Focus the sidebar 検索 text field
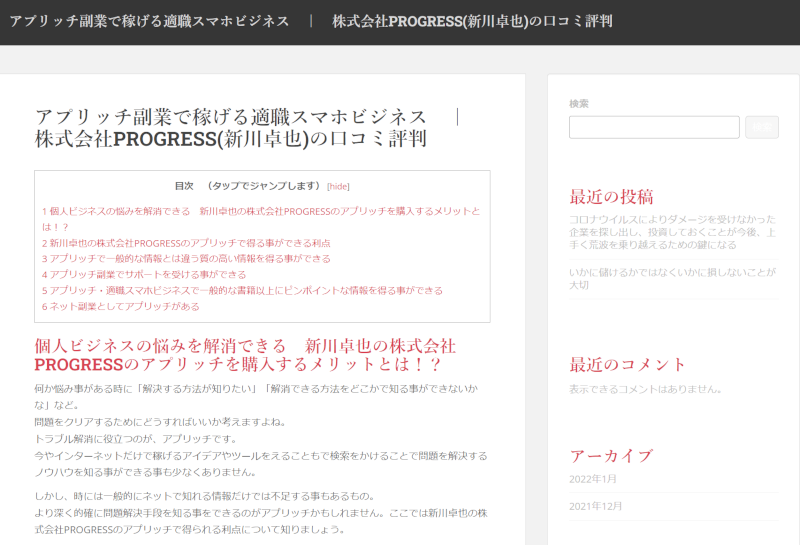This screenshot has width=800, height=545. [x=654, y=127]
